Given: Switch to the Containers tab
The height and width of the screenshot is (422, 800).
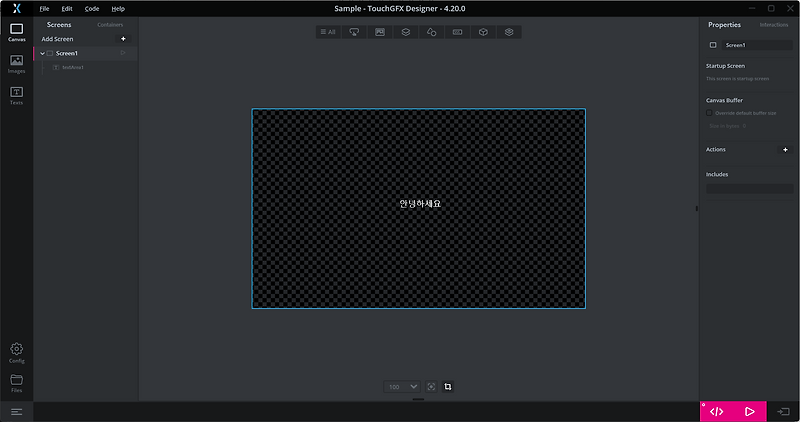Looking at the screenshot, I should pyautogui.click(x=110, y=24).
